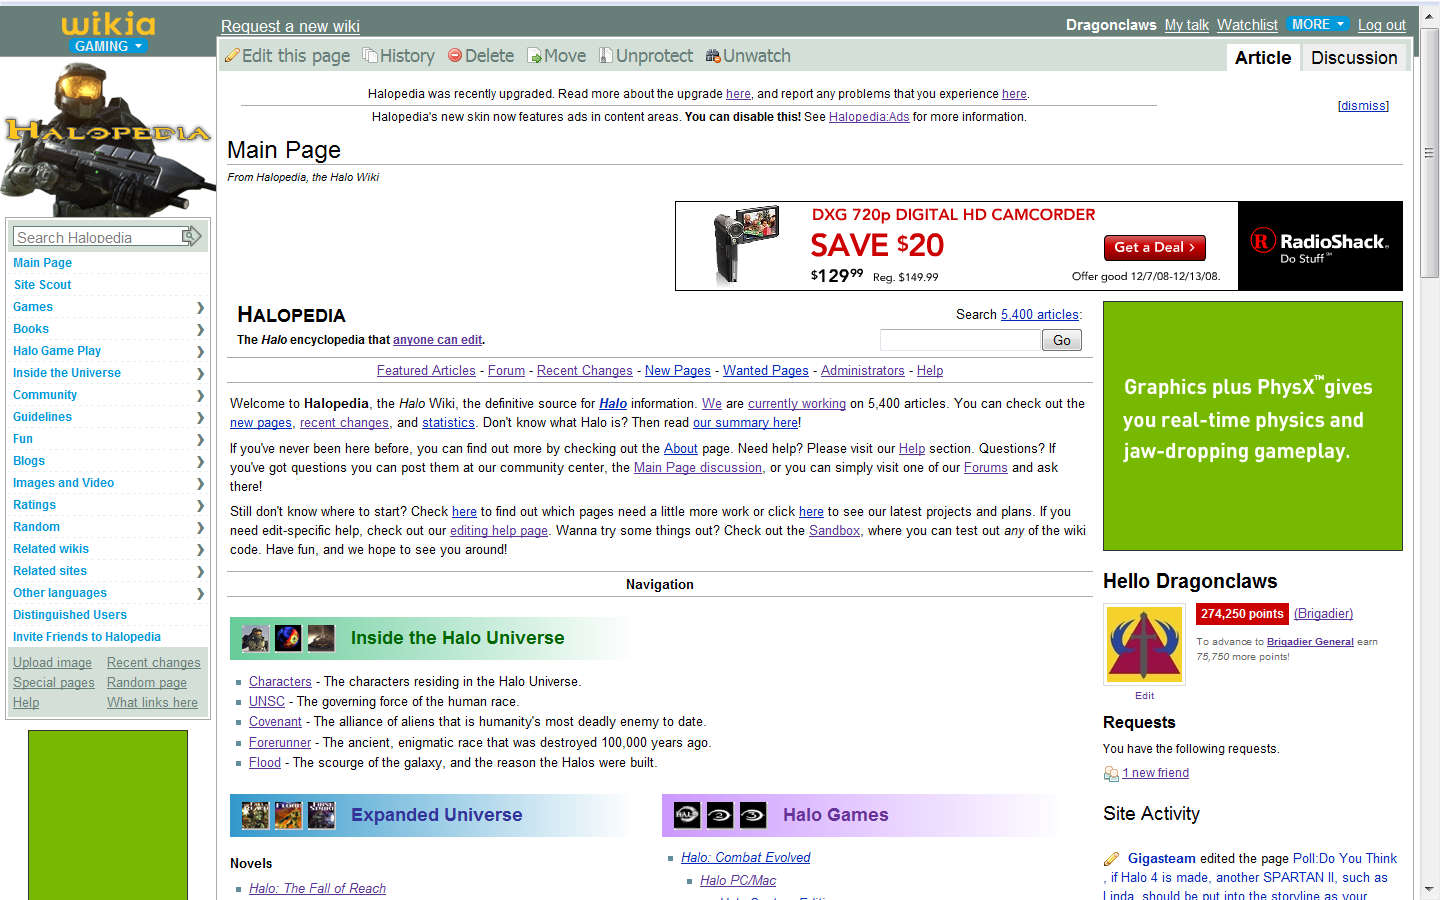This screenshot has width=1440, height=900.
Task: Click the Dragonclaws user avatar thumbnail
Action: 1144,645
